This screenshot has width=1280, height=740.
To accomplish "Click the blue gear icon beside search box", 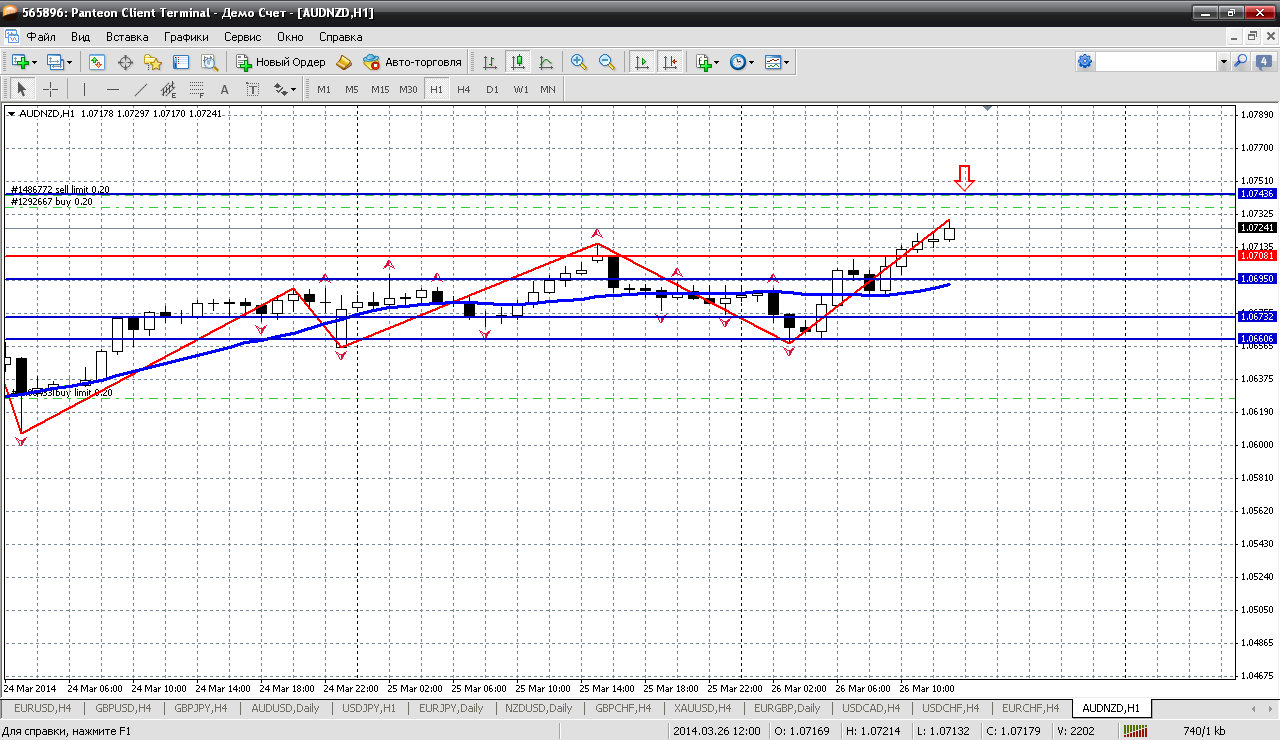I will click(x=1085, y=62).
